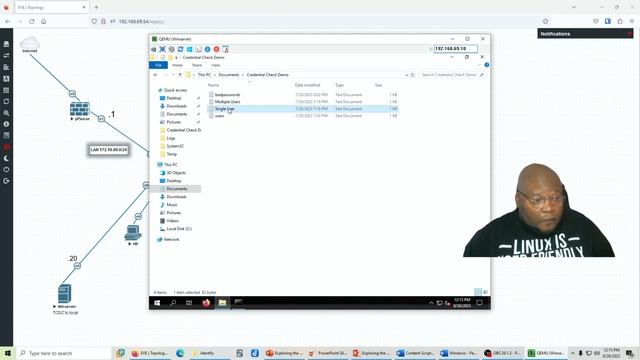Click the red lock icon in EVE sidebar
Image resolution: width=640 pixels, height=360 pixels.
tap(6, 147)
